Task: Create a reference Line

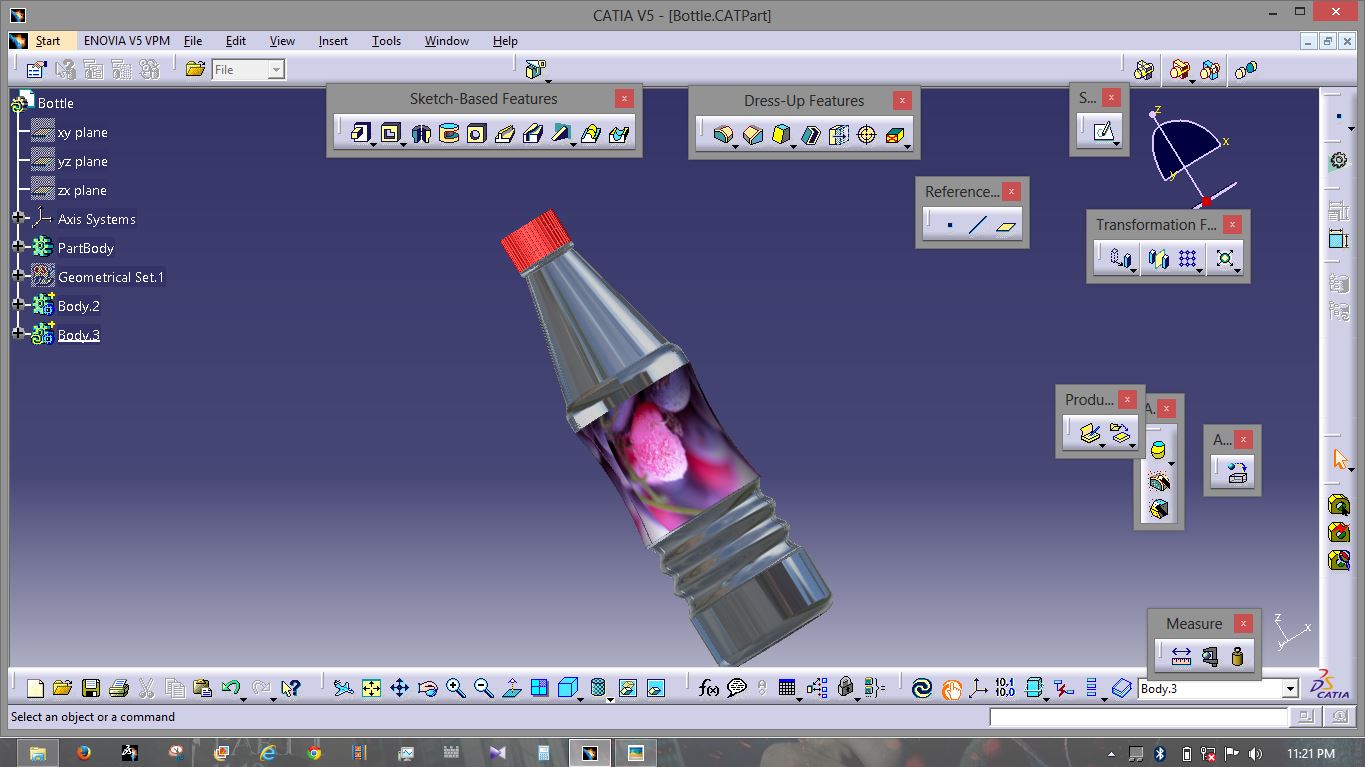Action: [x=978, y=226]
